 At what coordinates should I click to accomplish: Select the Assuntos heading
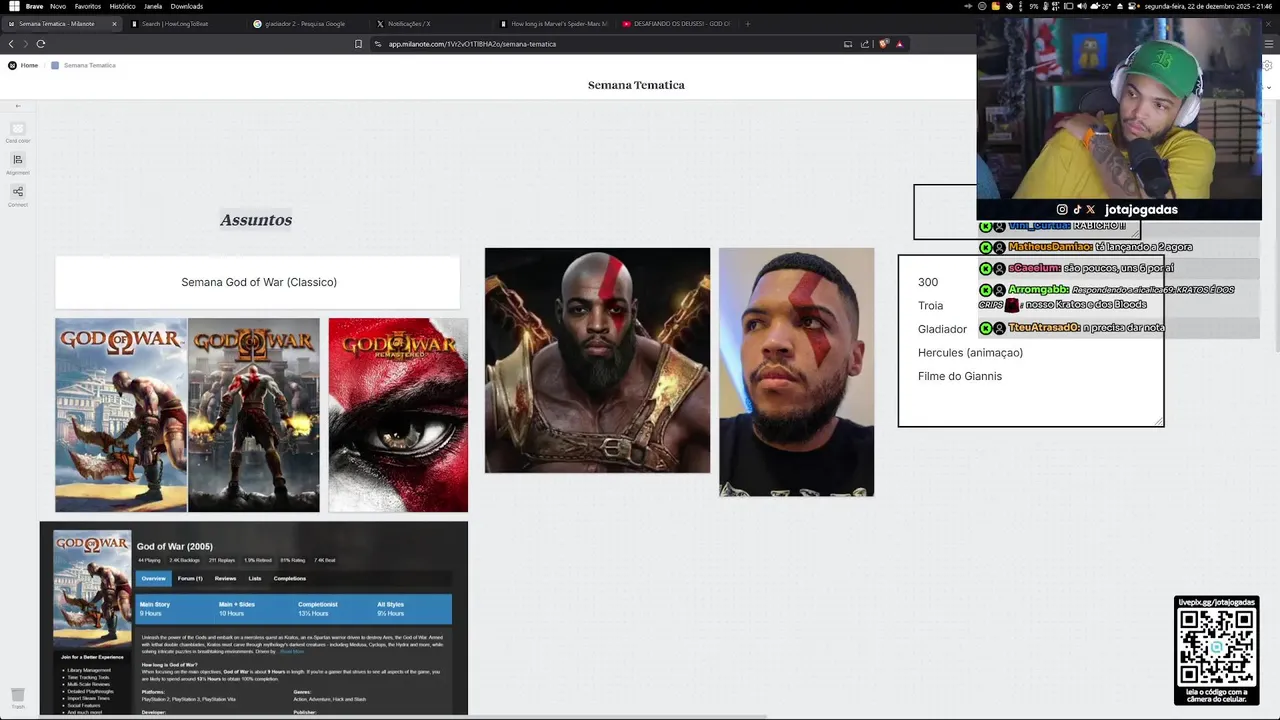(256, 220)
